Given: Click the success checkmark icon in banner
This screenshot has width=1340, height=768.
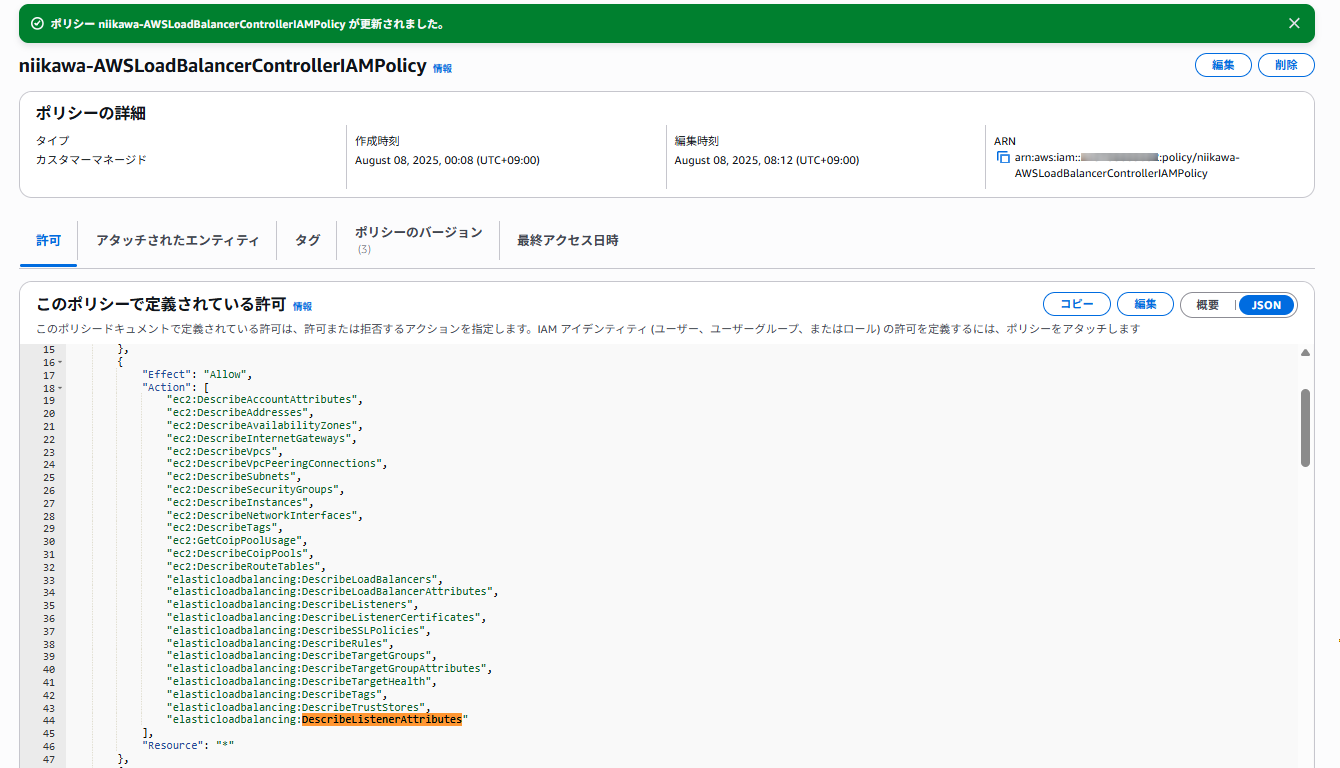Looking at the screenshot, I should coord(37,23).
